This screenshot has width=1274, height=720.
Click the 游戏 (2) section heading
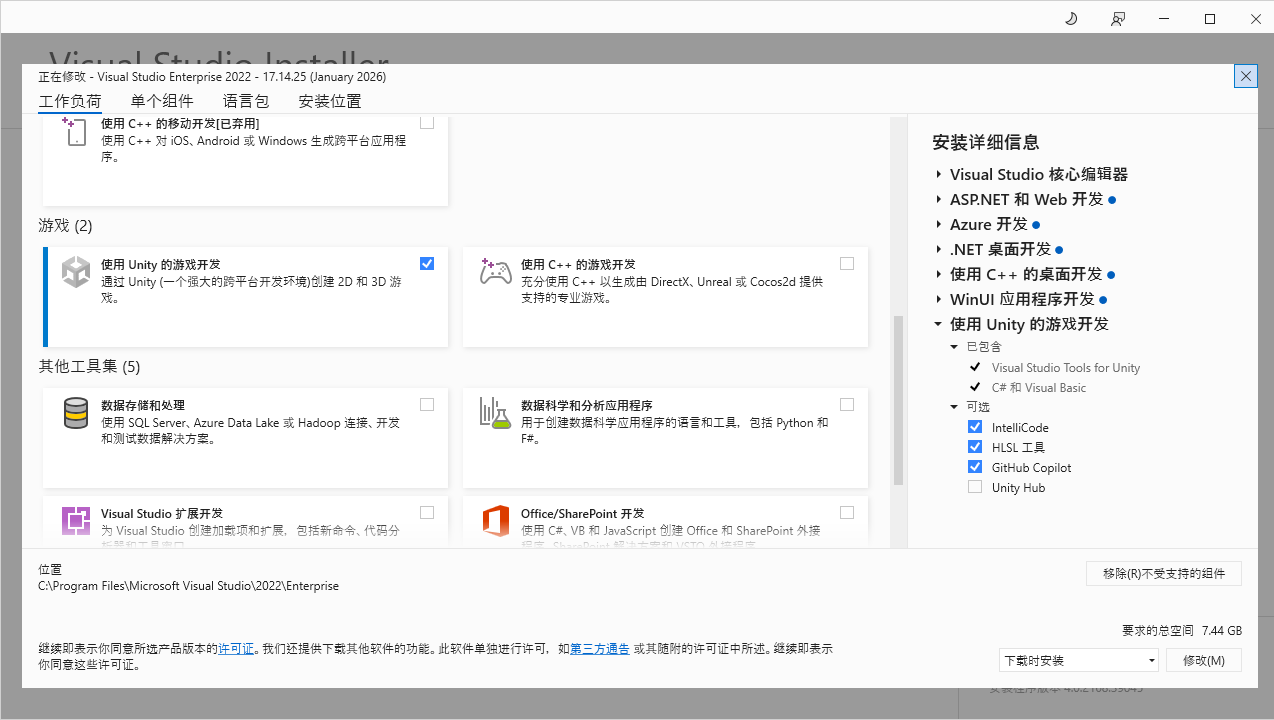click(65, 226)
